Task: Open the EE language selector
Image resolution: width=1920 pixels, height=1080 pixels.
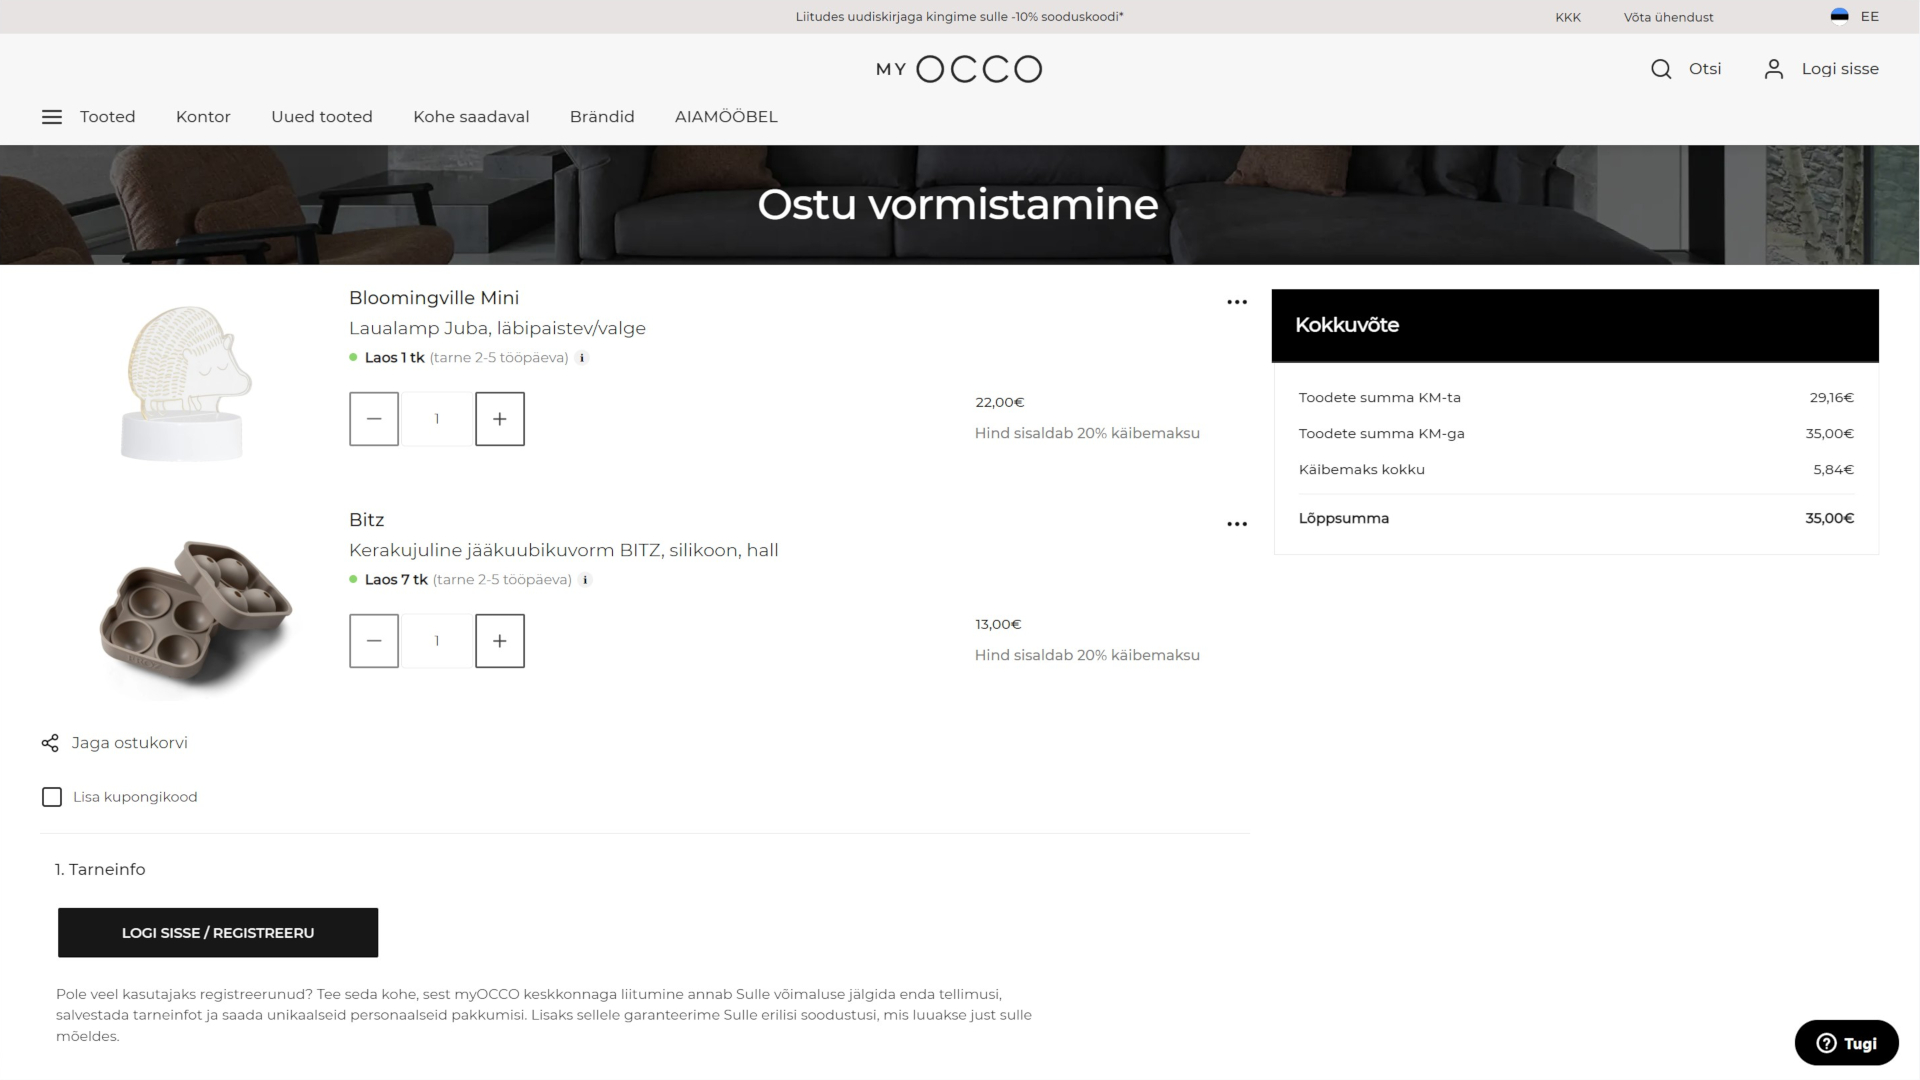Action: pyautogui.click(x=1869, y=16)
